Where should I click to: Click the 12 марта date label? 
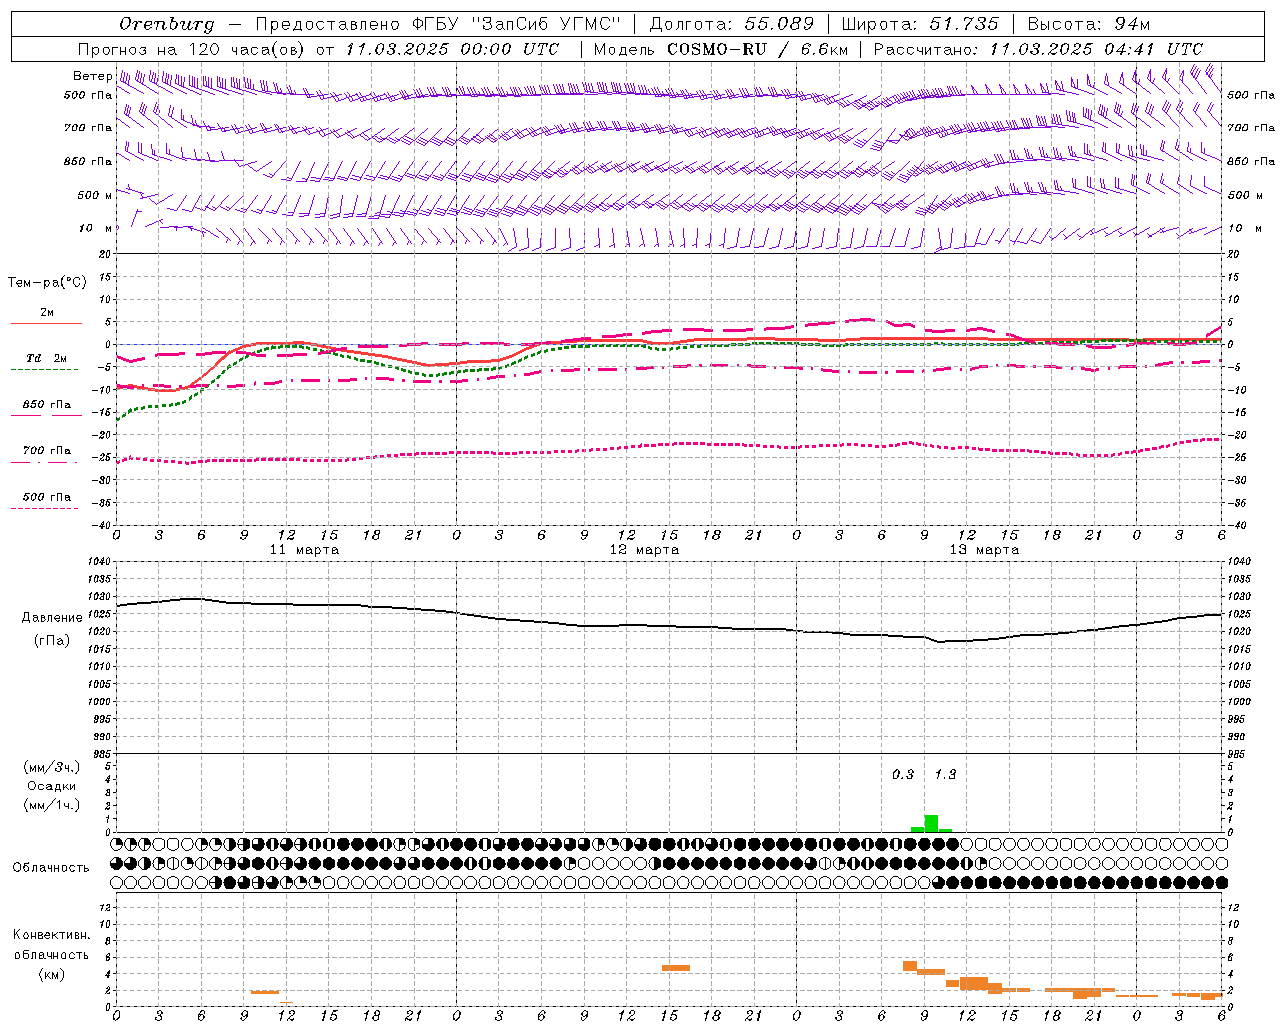(x=645, y=550)
